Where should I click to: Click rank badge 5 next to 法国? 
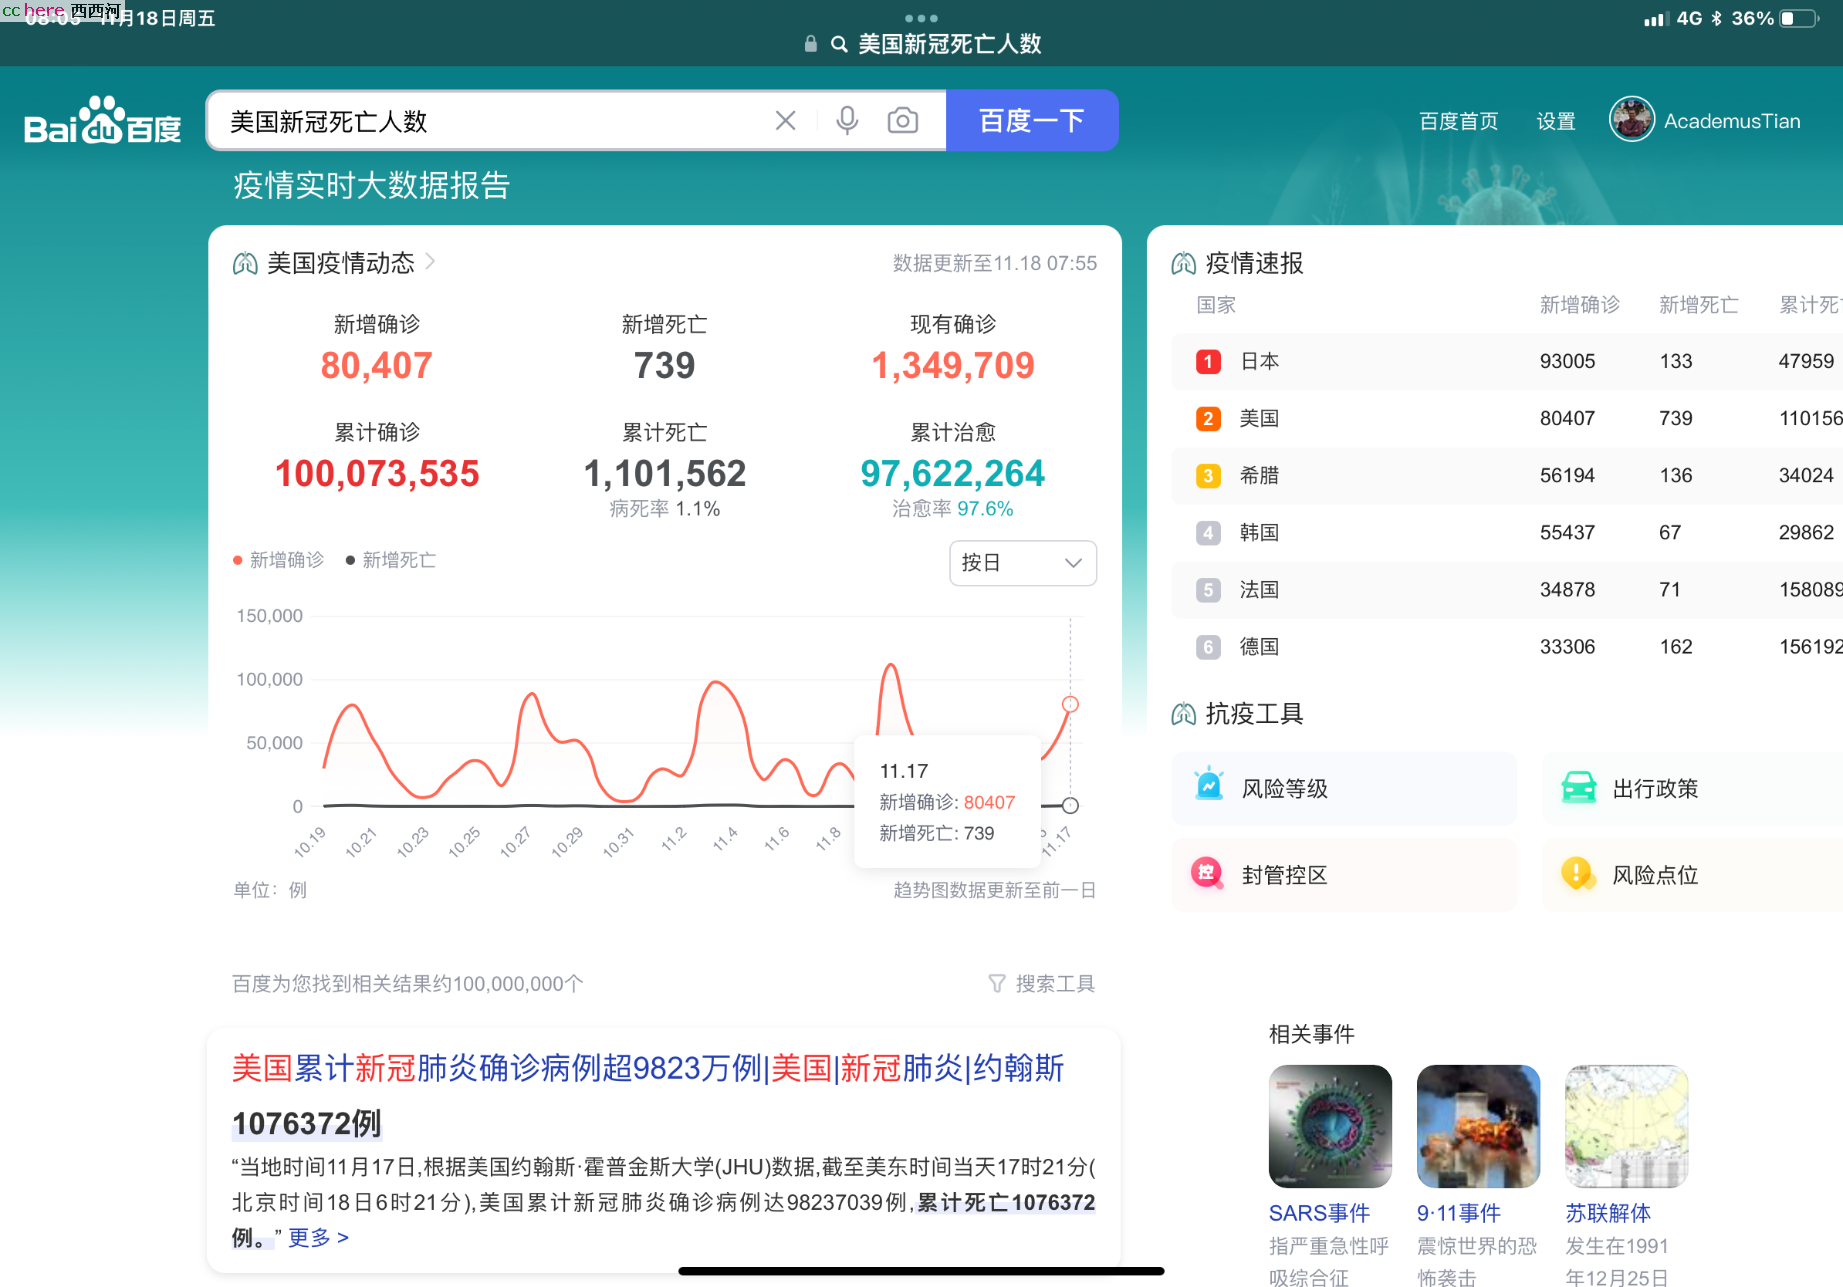tap(1208, 589)
